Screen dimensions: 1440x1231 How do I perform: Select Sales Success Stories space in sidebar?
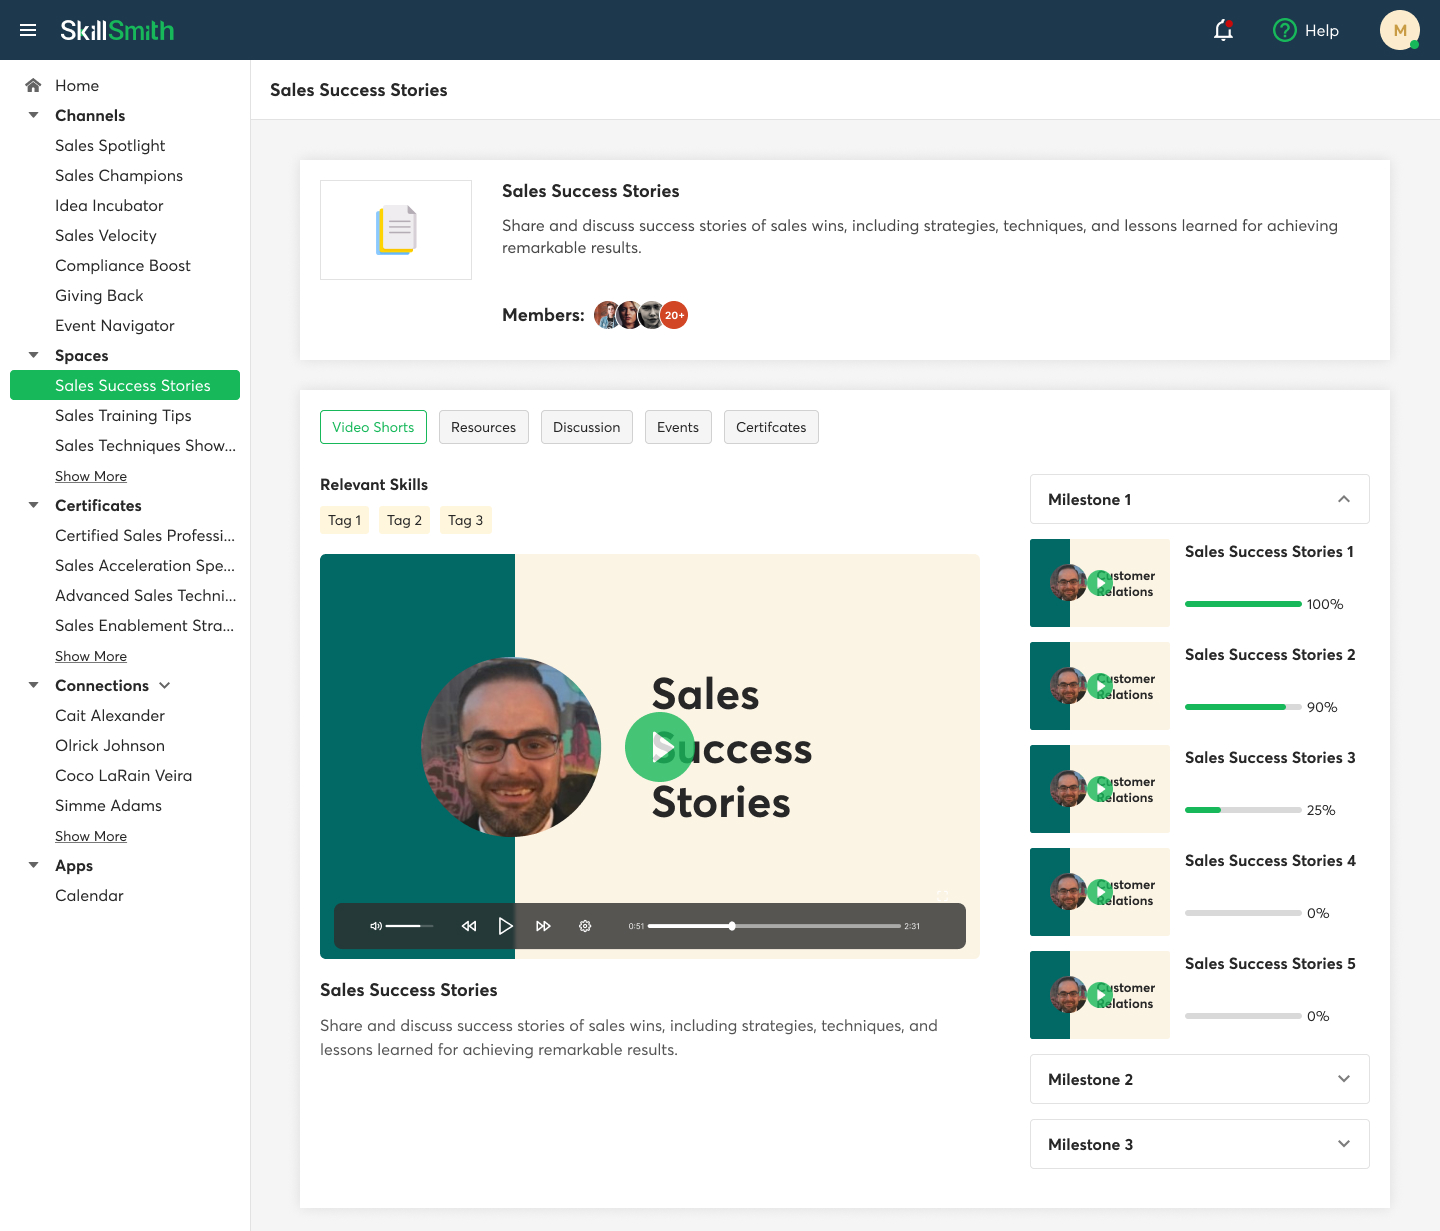pyautogui.click(x=125, y=385)
